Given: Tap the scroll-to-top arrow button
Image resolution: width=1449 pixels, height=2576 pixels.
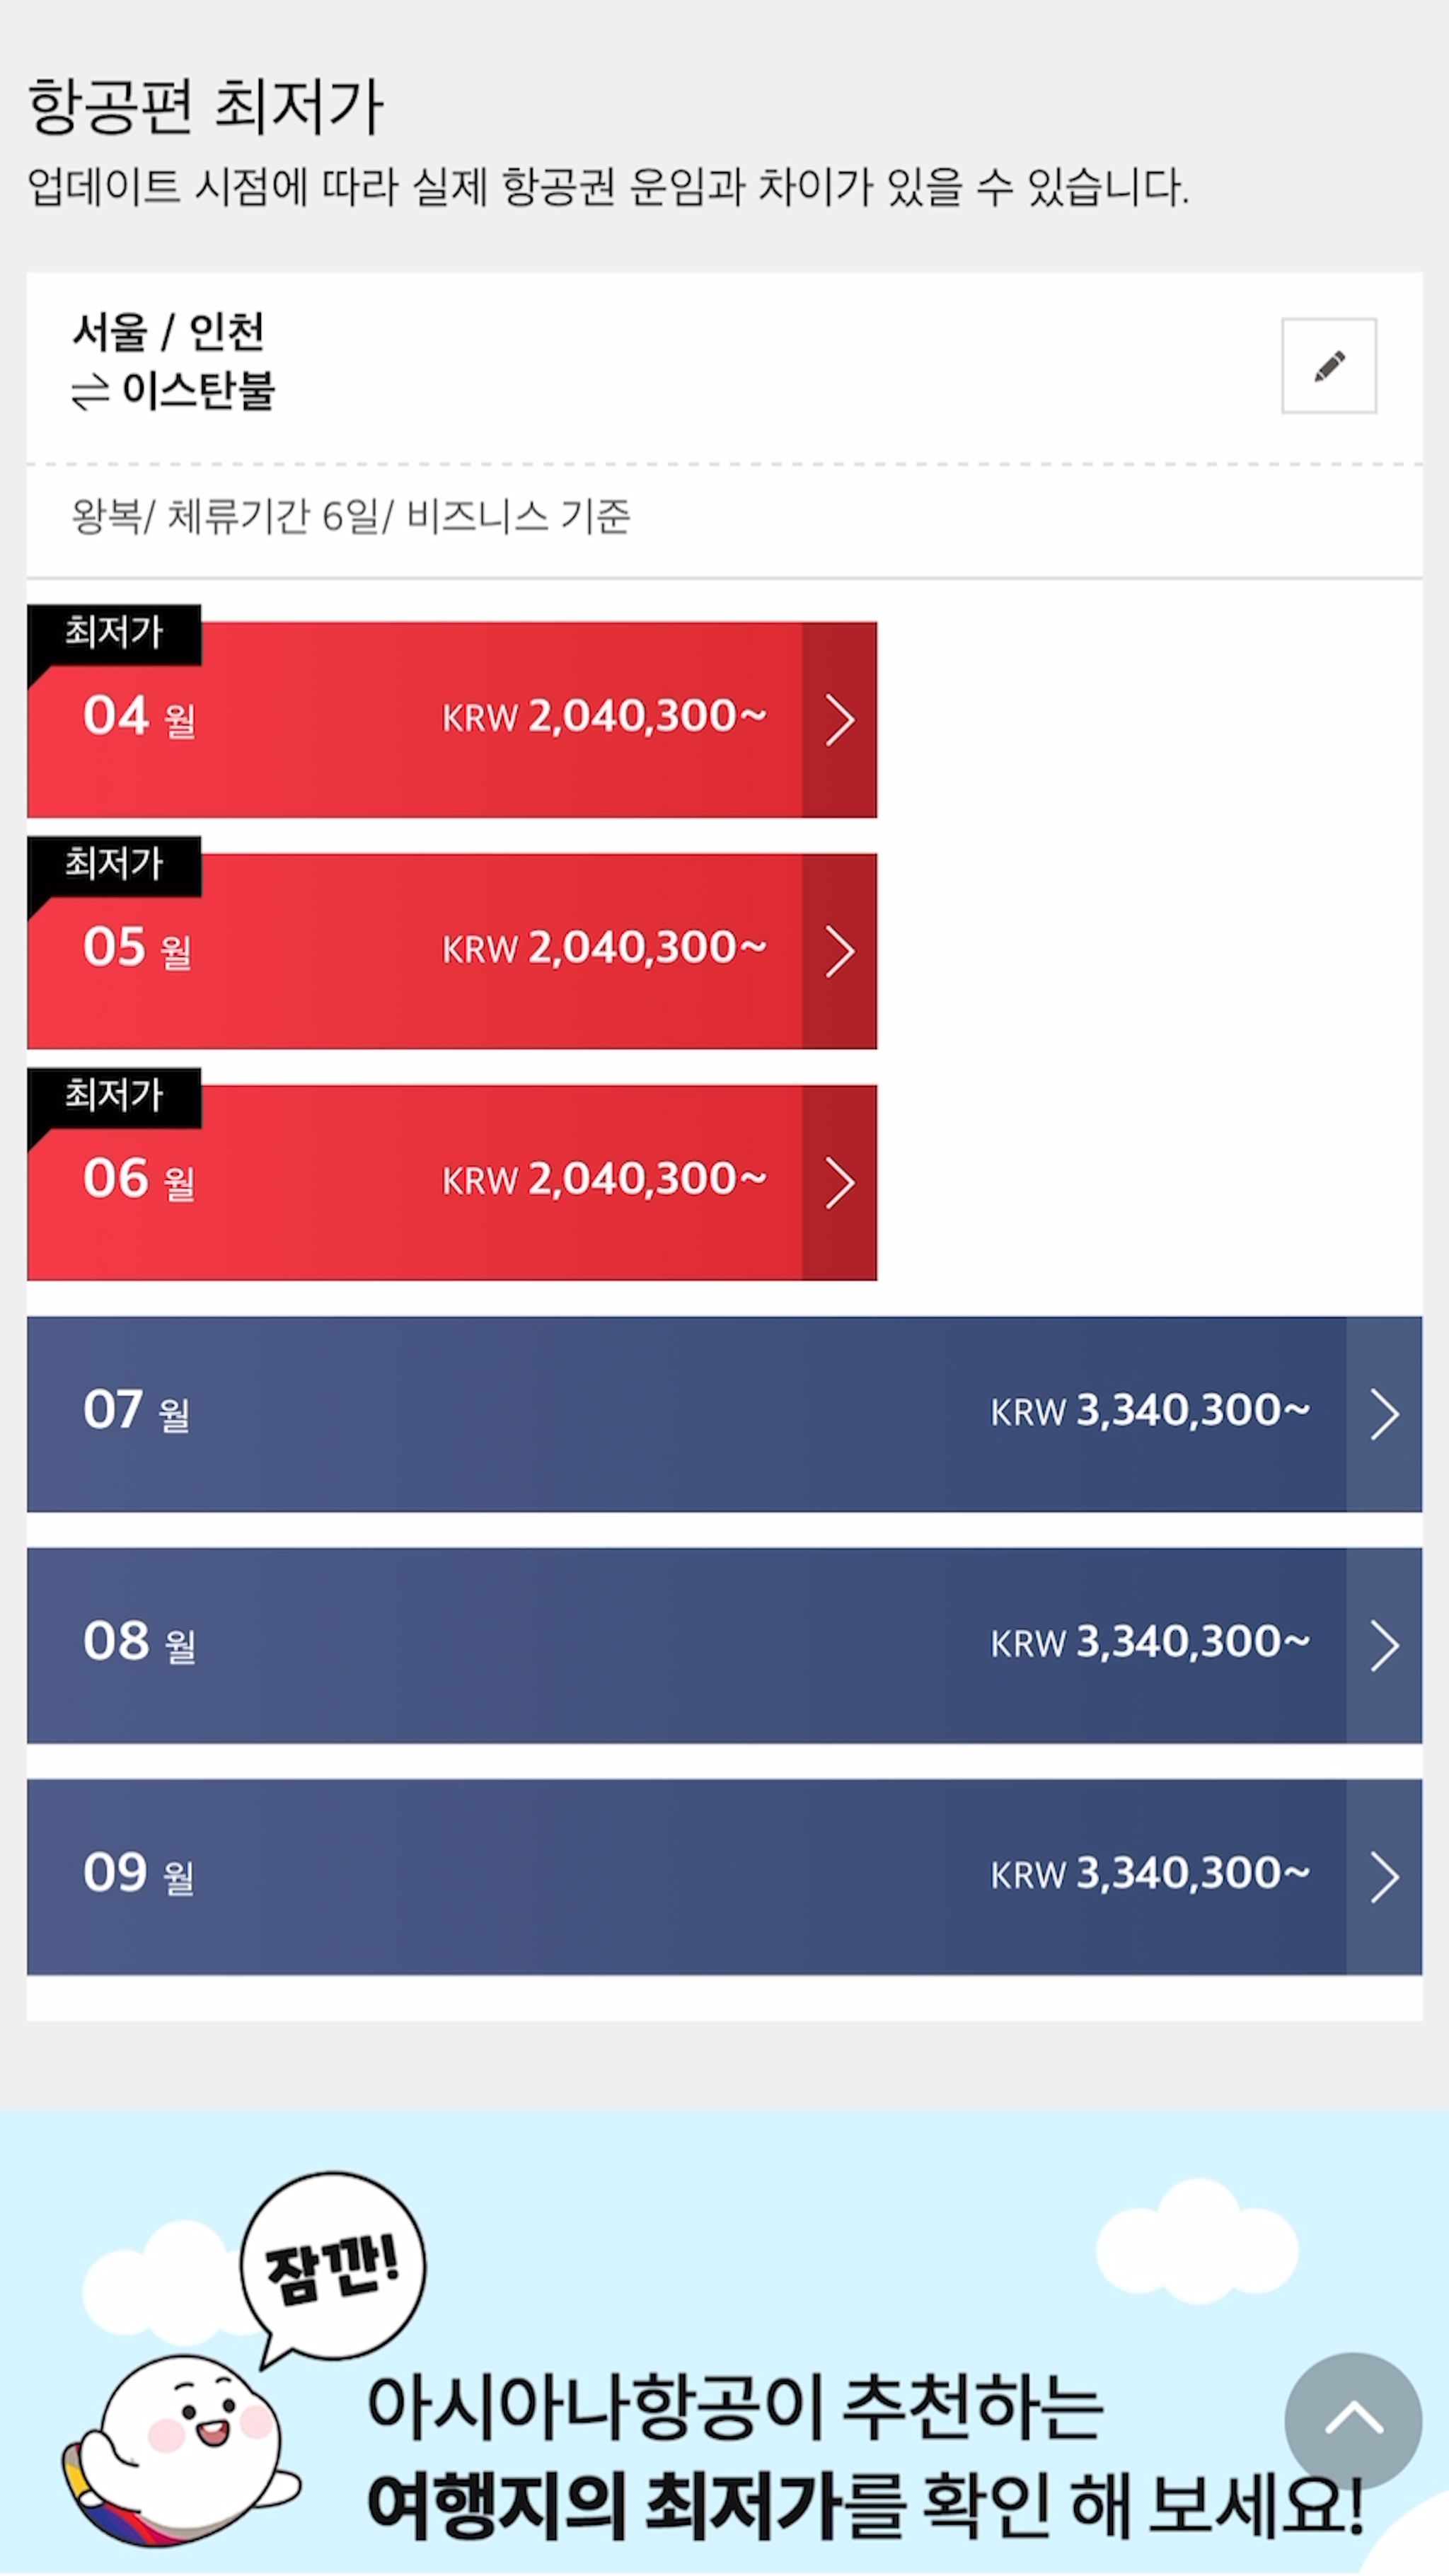Looking at the screenshot, I should 1353,2420.
